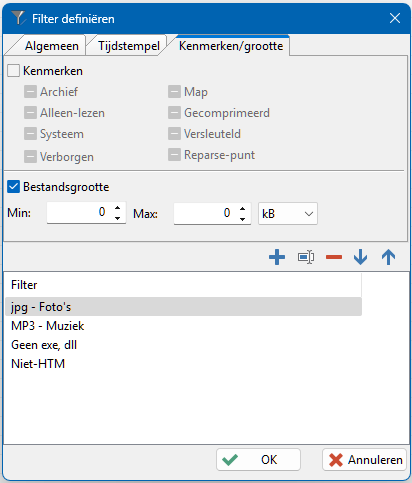The height and width of the screenshot is (483, 412).
Task: Add a new filter with plus icon
Action: [277, 257]
